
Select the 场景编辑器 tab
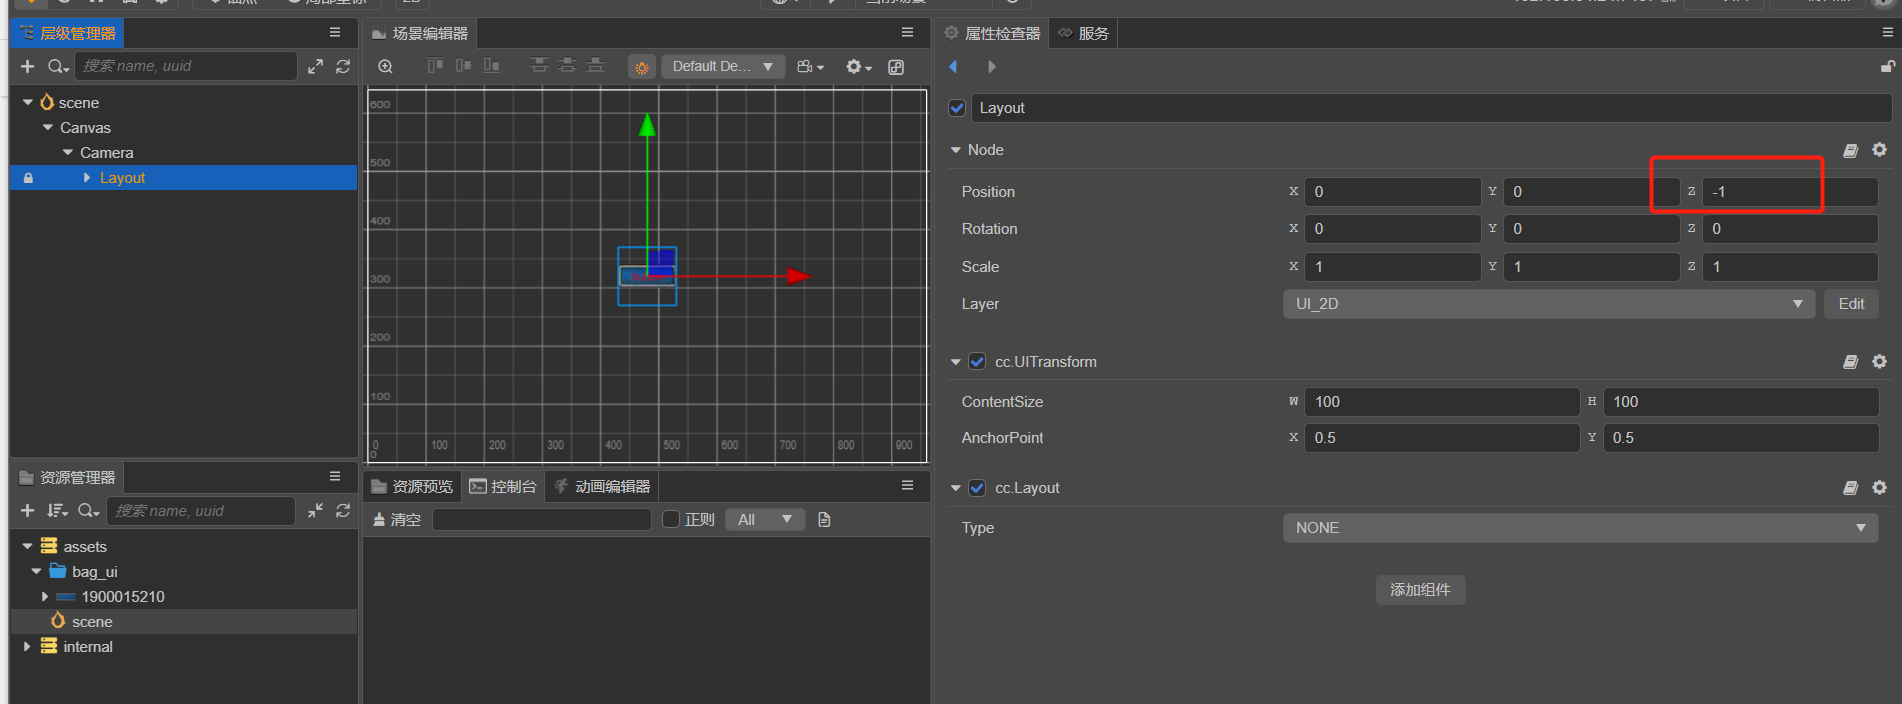click(x=420, y=33)
